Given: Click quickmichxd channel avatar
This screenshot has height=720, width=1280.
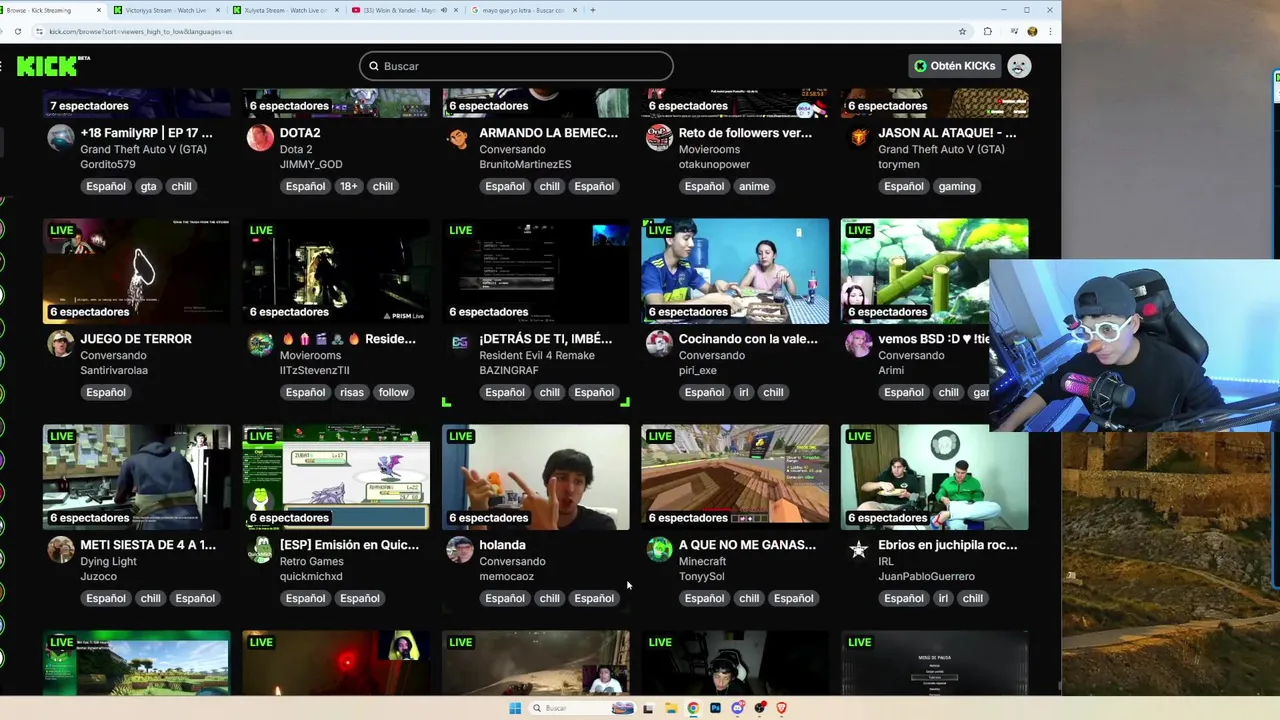Looking at the screenshot, I should [x=260, y=550].
